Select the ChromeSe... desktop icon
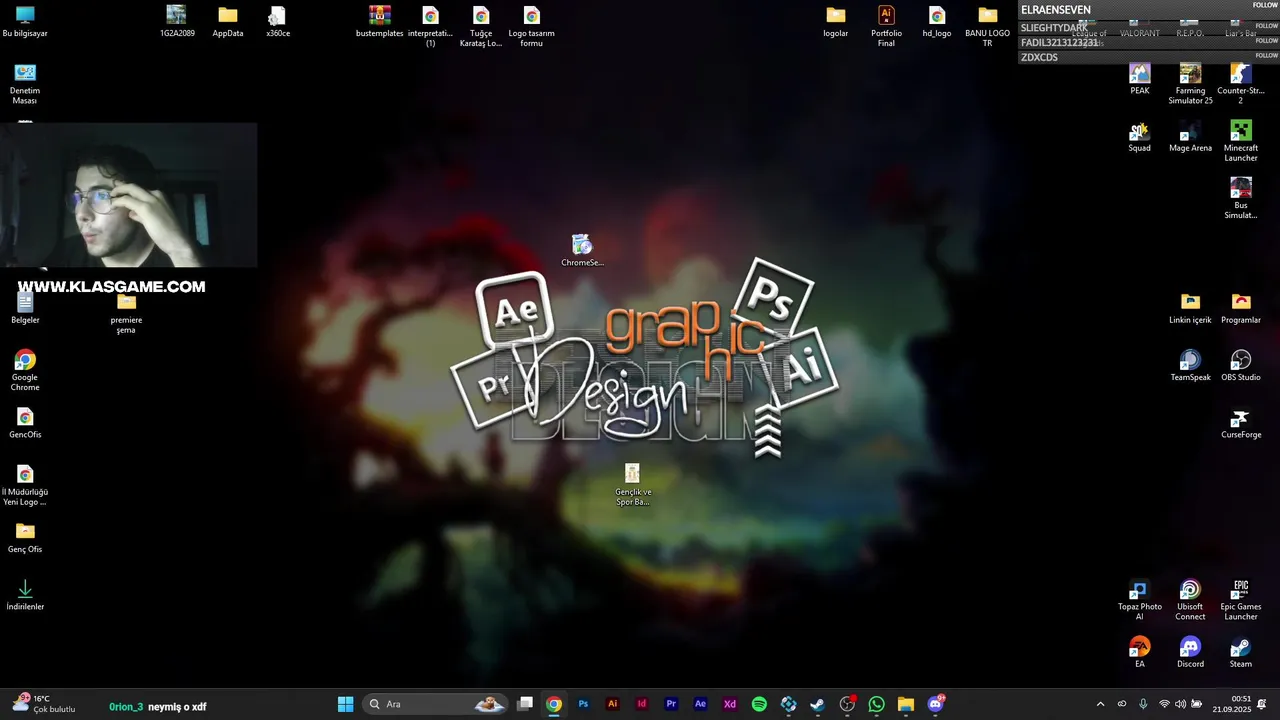 582,250
